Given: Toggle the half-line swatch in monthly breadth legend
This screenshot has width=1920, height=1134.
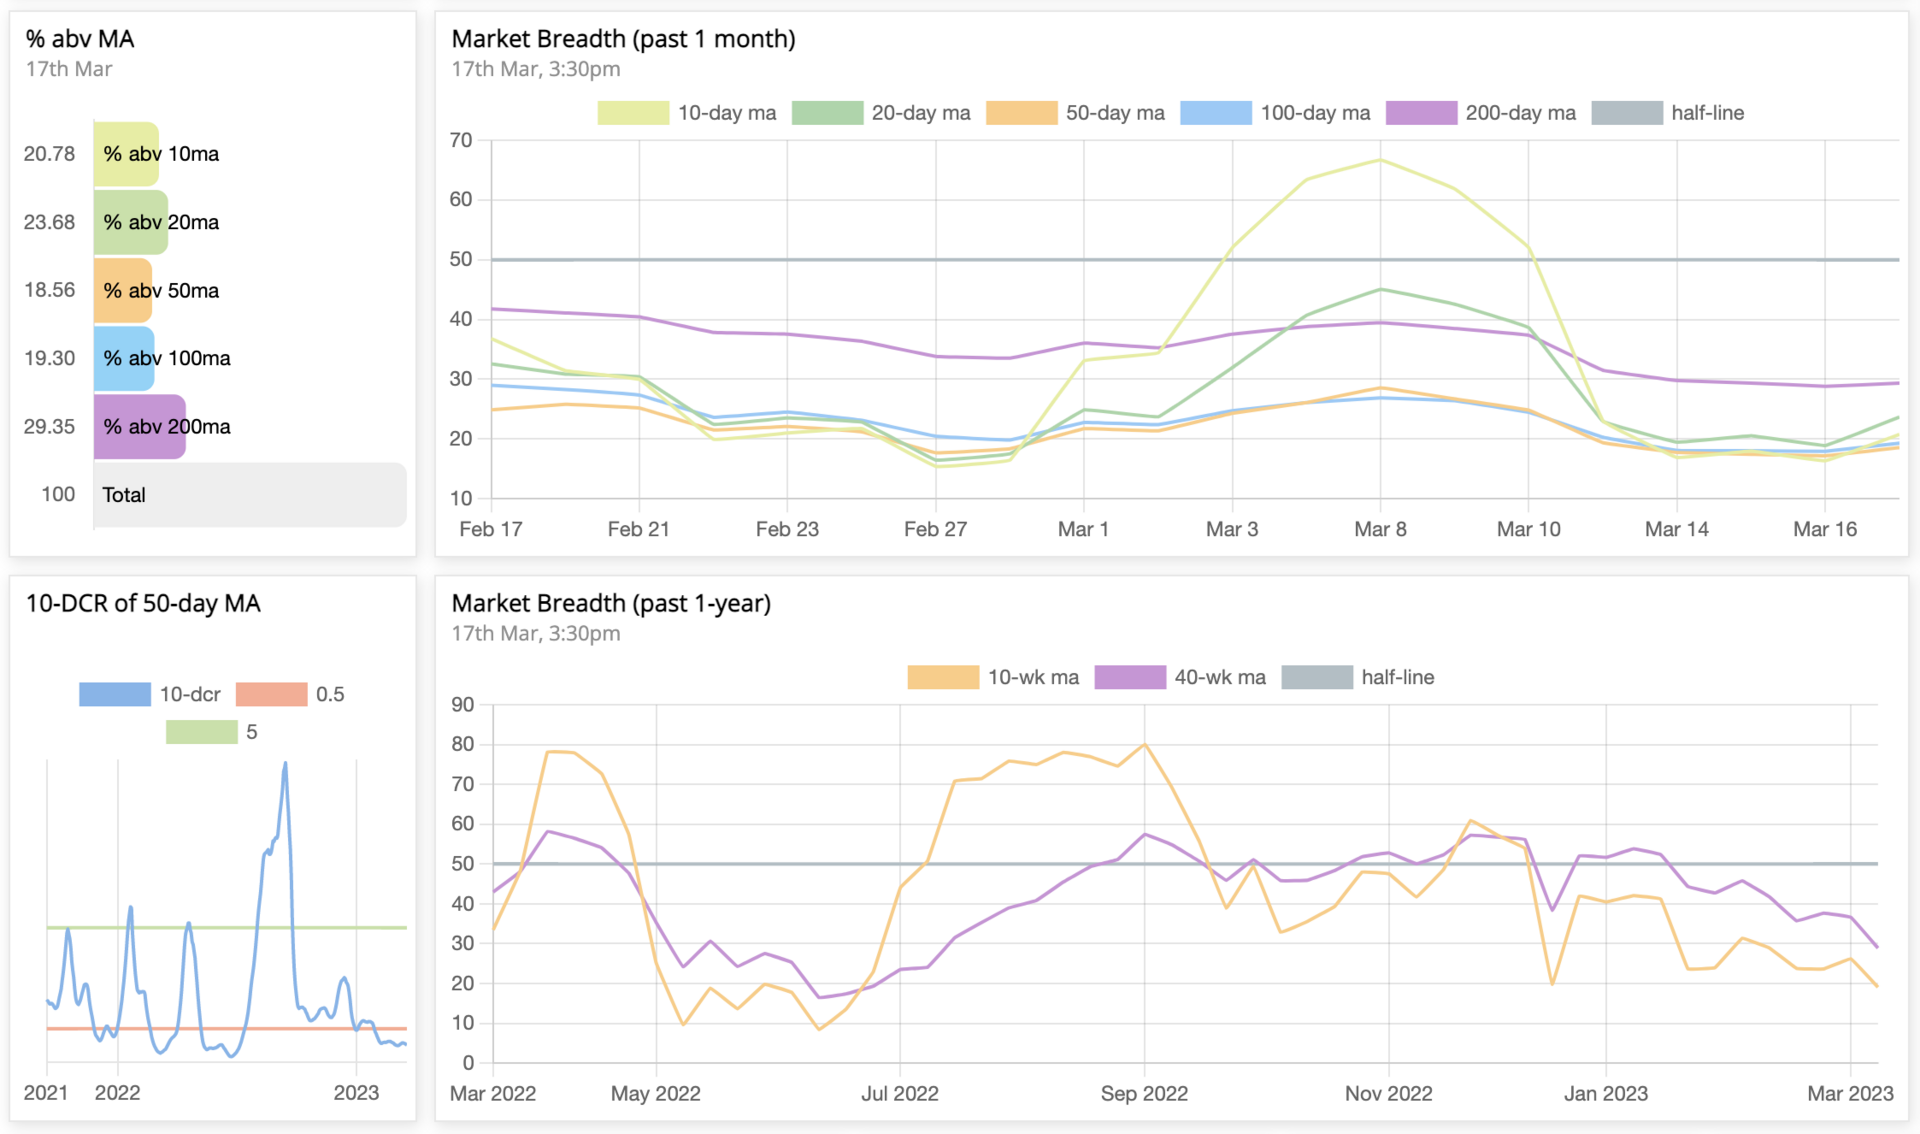Looking at the screenshot, I should (1627, 113).
